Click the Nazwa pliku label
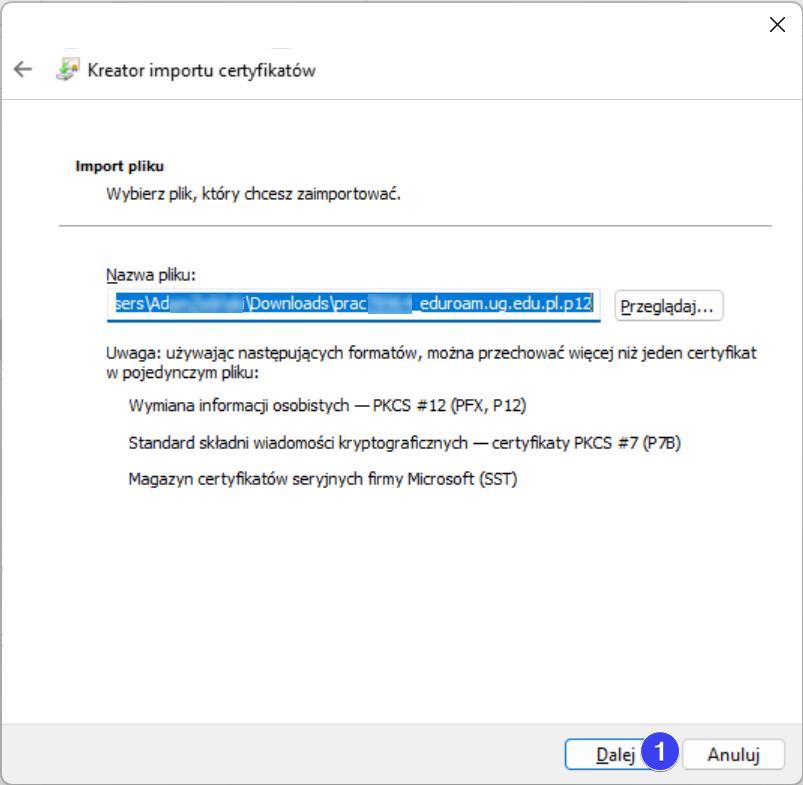The image size is (803, 785). click(x=150, y=275)
